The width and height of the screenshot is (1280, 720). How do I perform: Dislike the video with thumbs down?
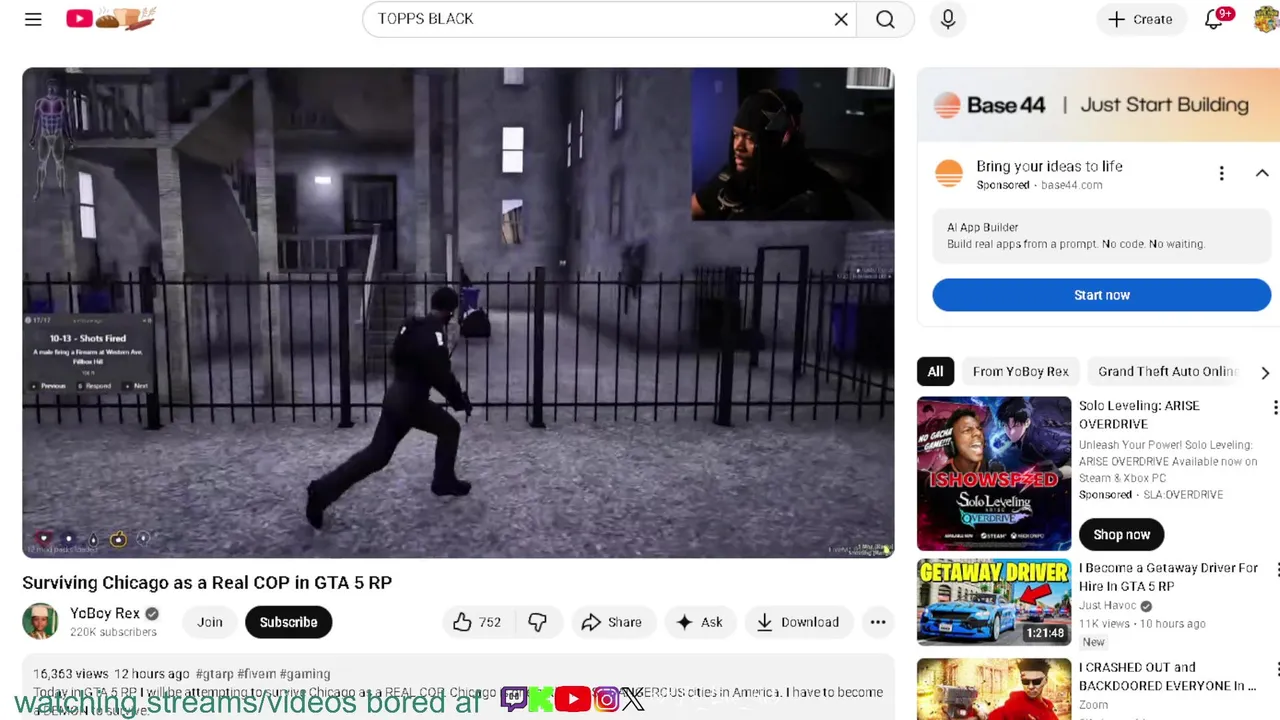click(x=537, y=622)
